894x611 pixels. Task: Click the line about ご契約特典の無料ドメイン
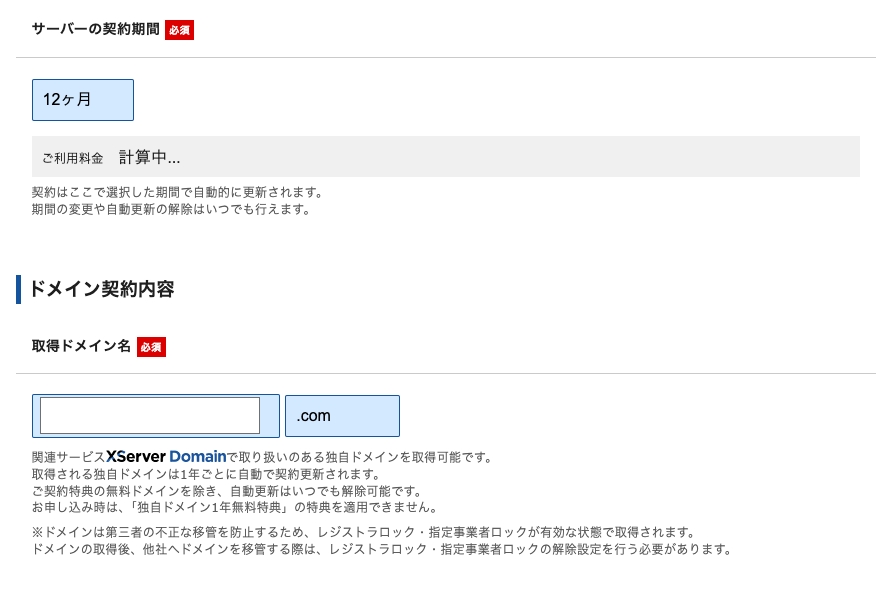pyautogui.click(x=225, y=491)
